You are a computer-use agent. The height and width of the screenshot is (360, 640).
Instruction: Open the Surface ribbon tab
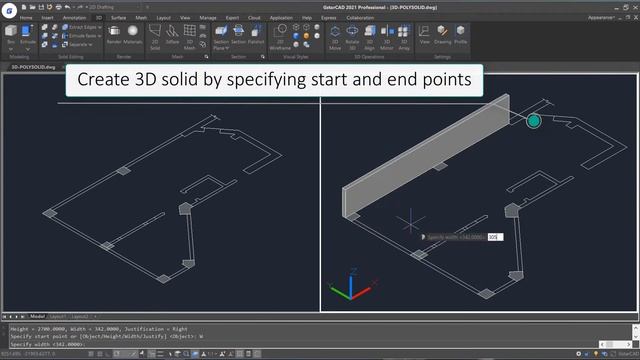[x=118, y=18]
